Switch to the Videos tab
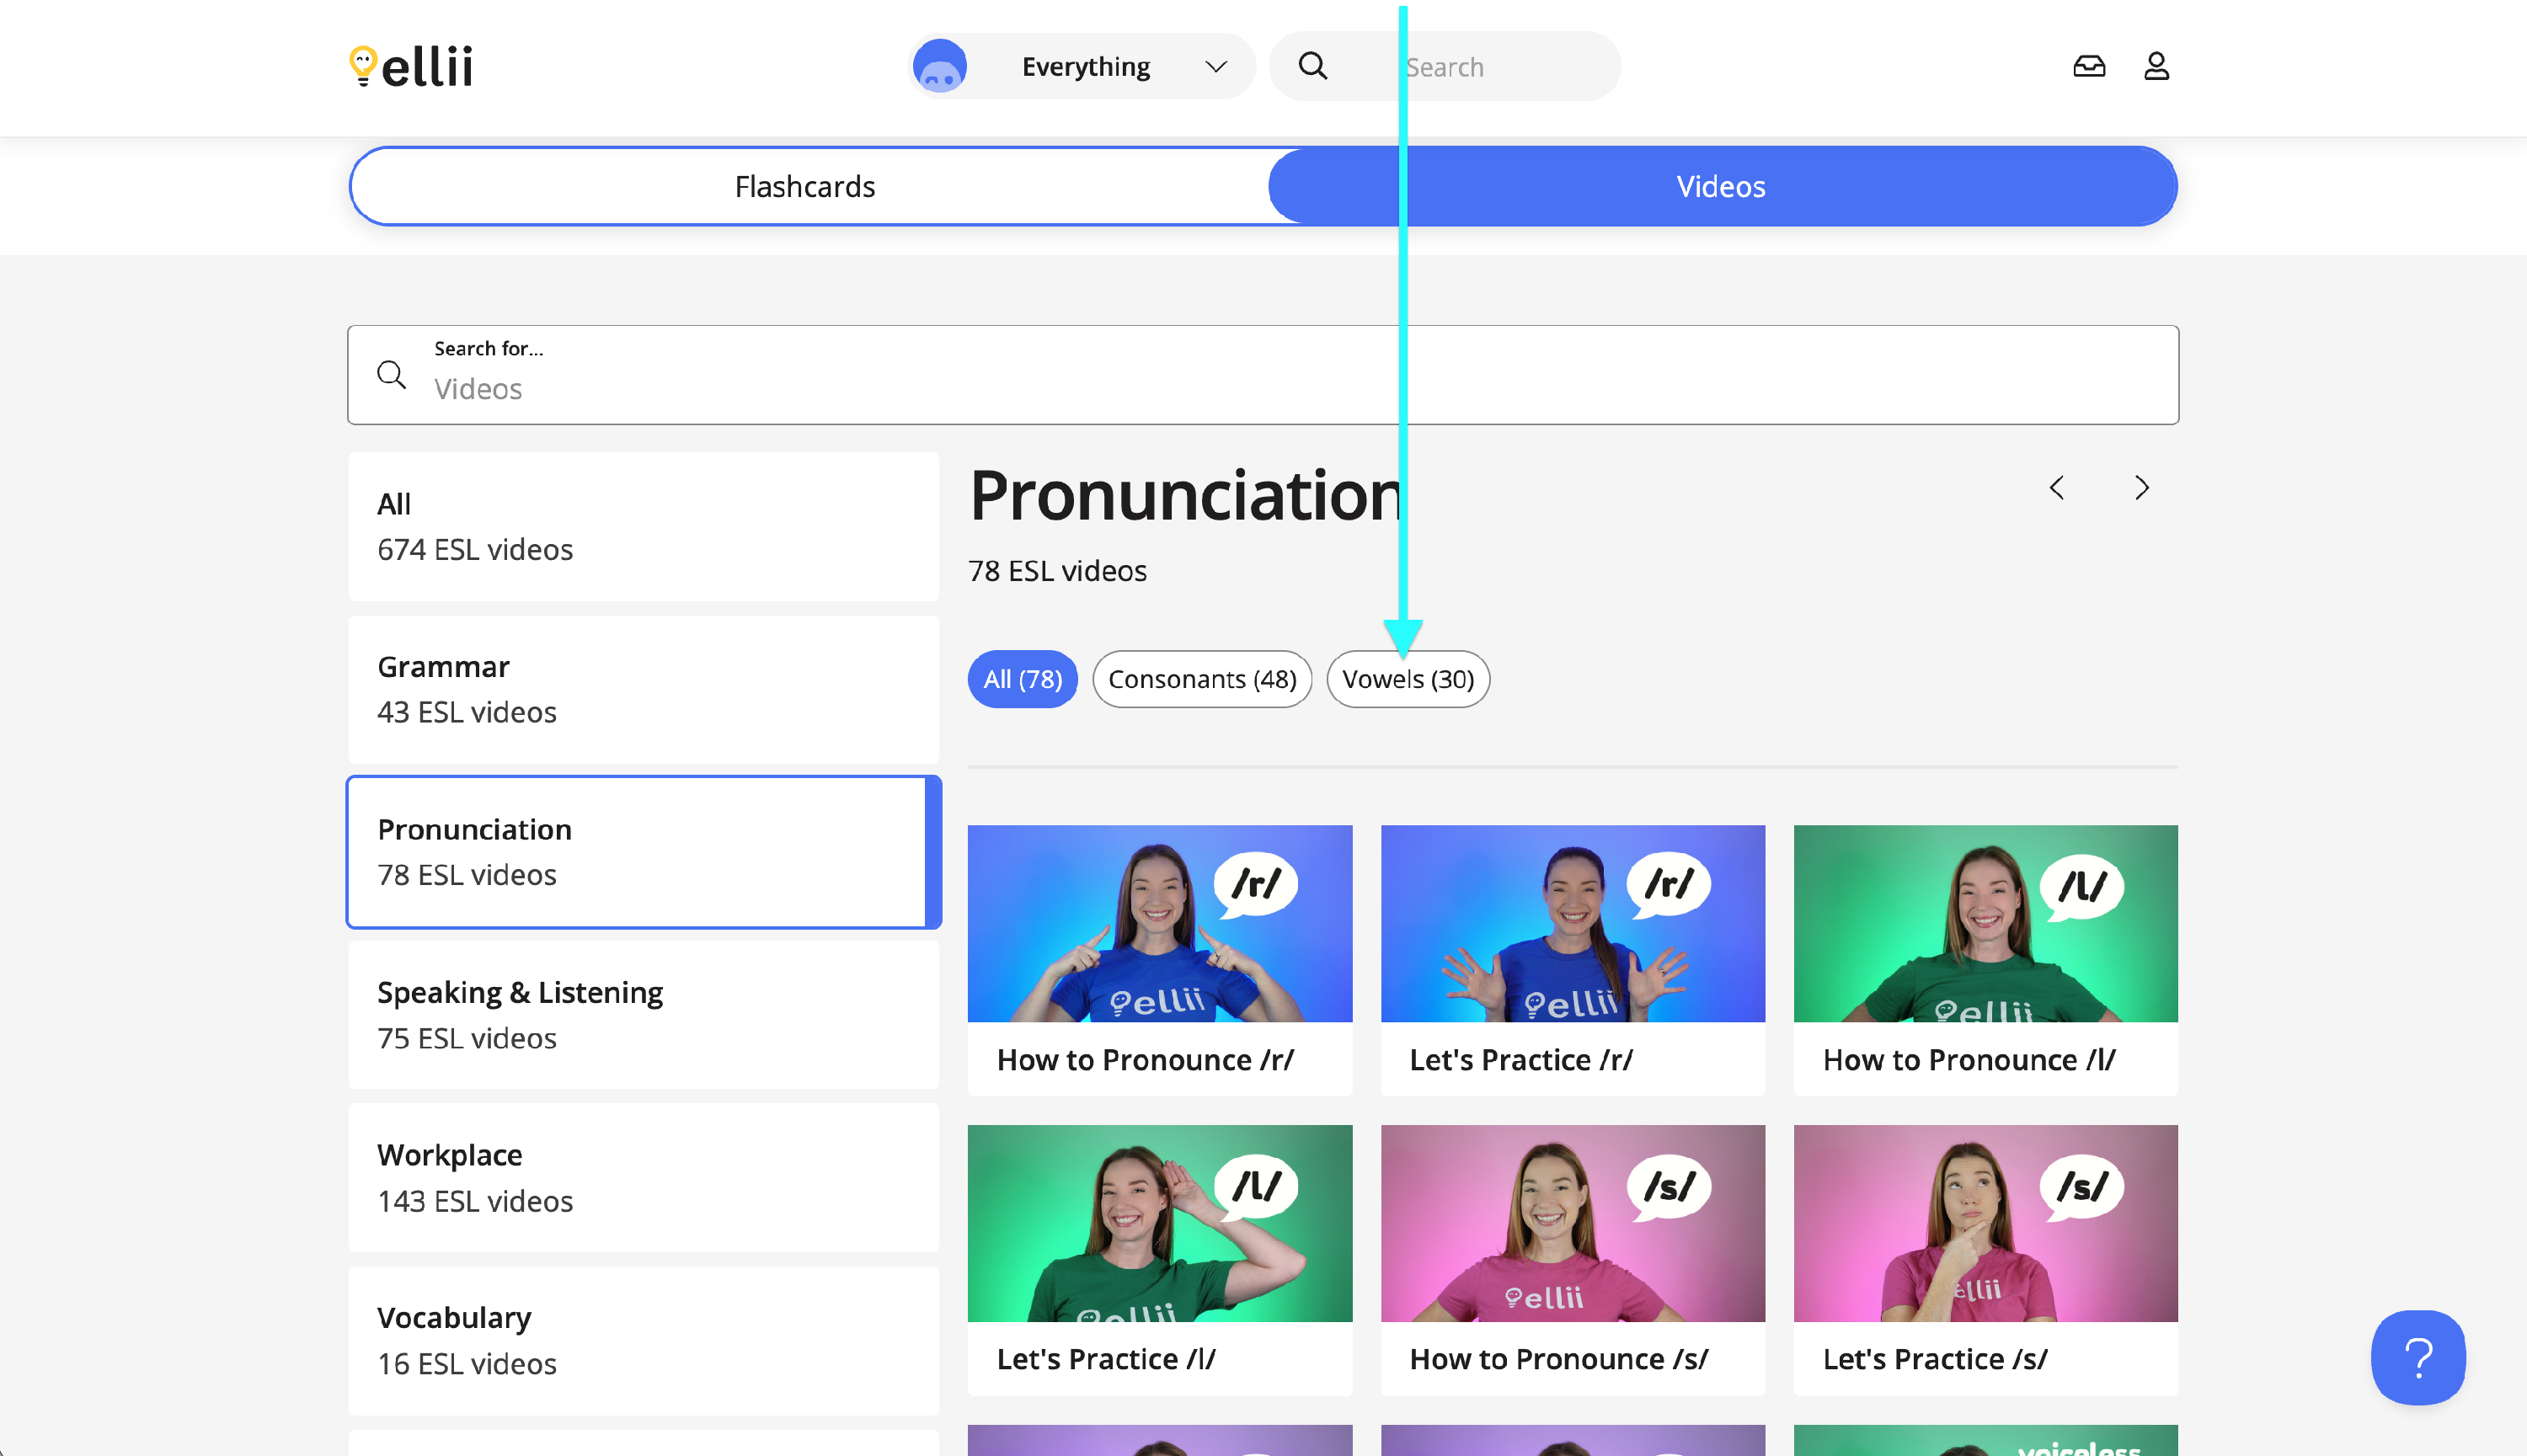 1720,186
